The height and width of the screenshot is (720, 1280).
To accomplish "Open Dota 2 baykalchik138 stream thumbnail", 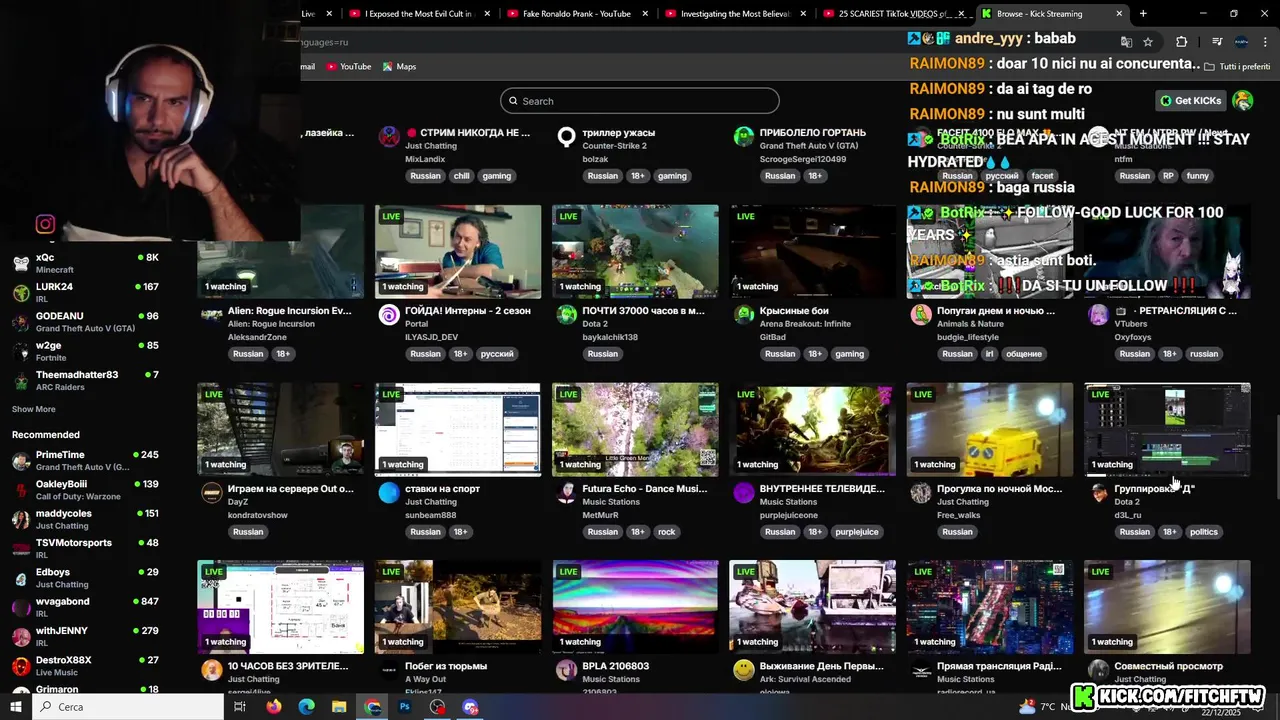I will coord(635,252).
